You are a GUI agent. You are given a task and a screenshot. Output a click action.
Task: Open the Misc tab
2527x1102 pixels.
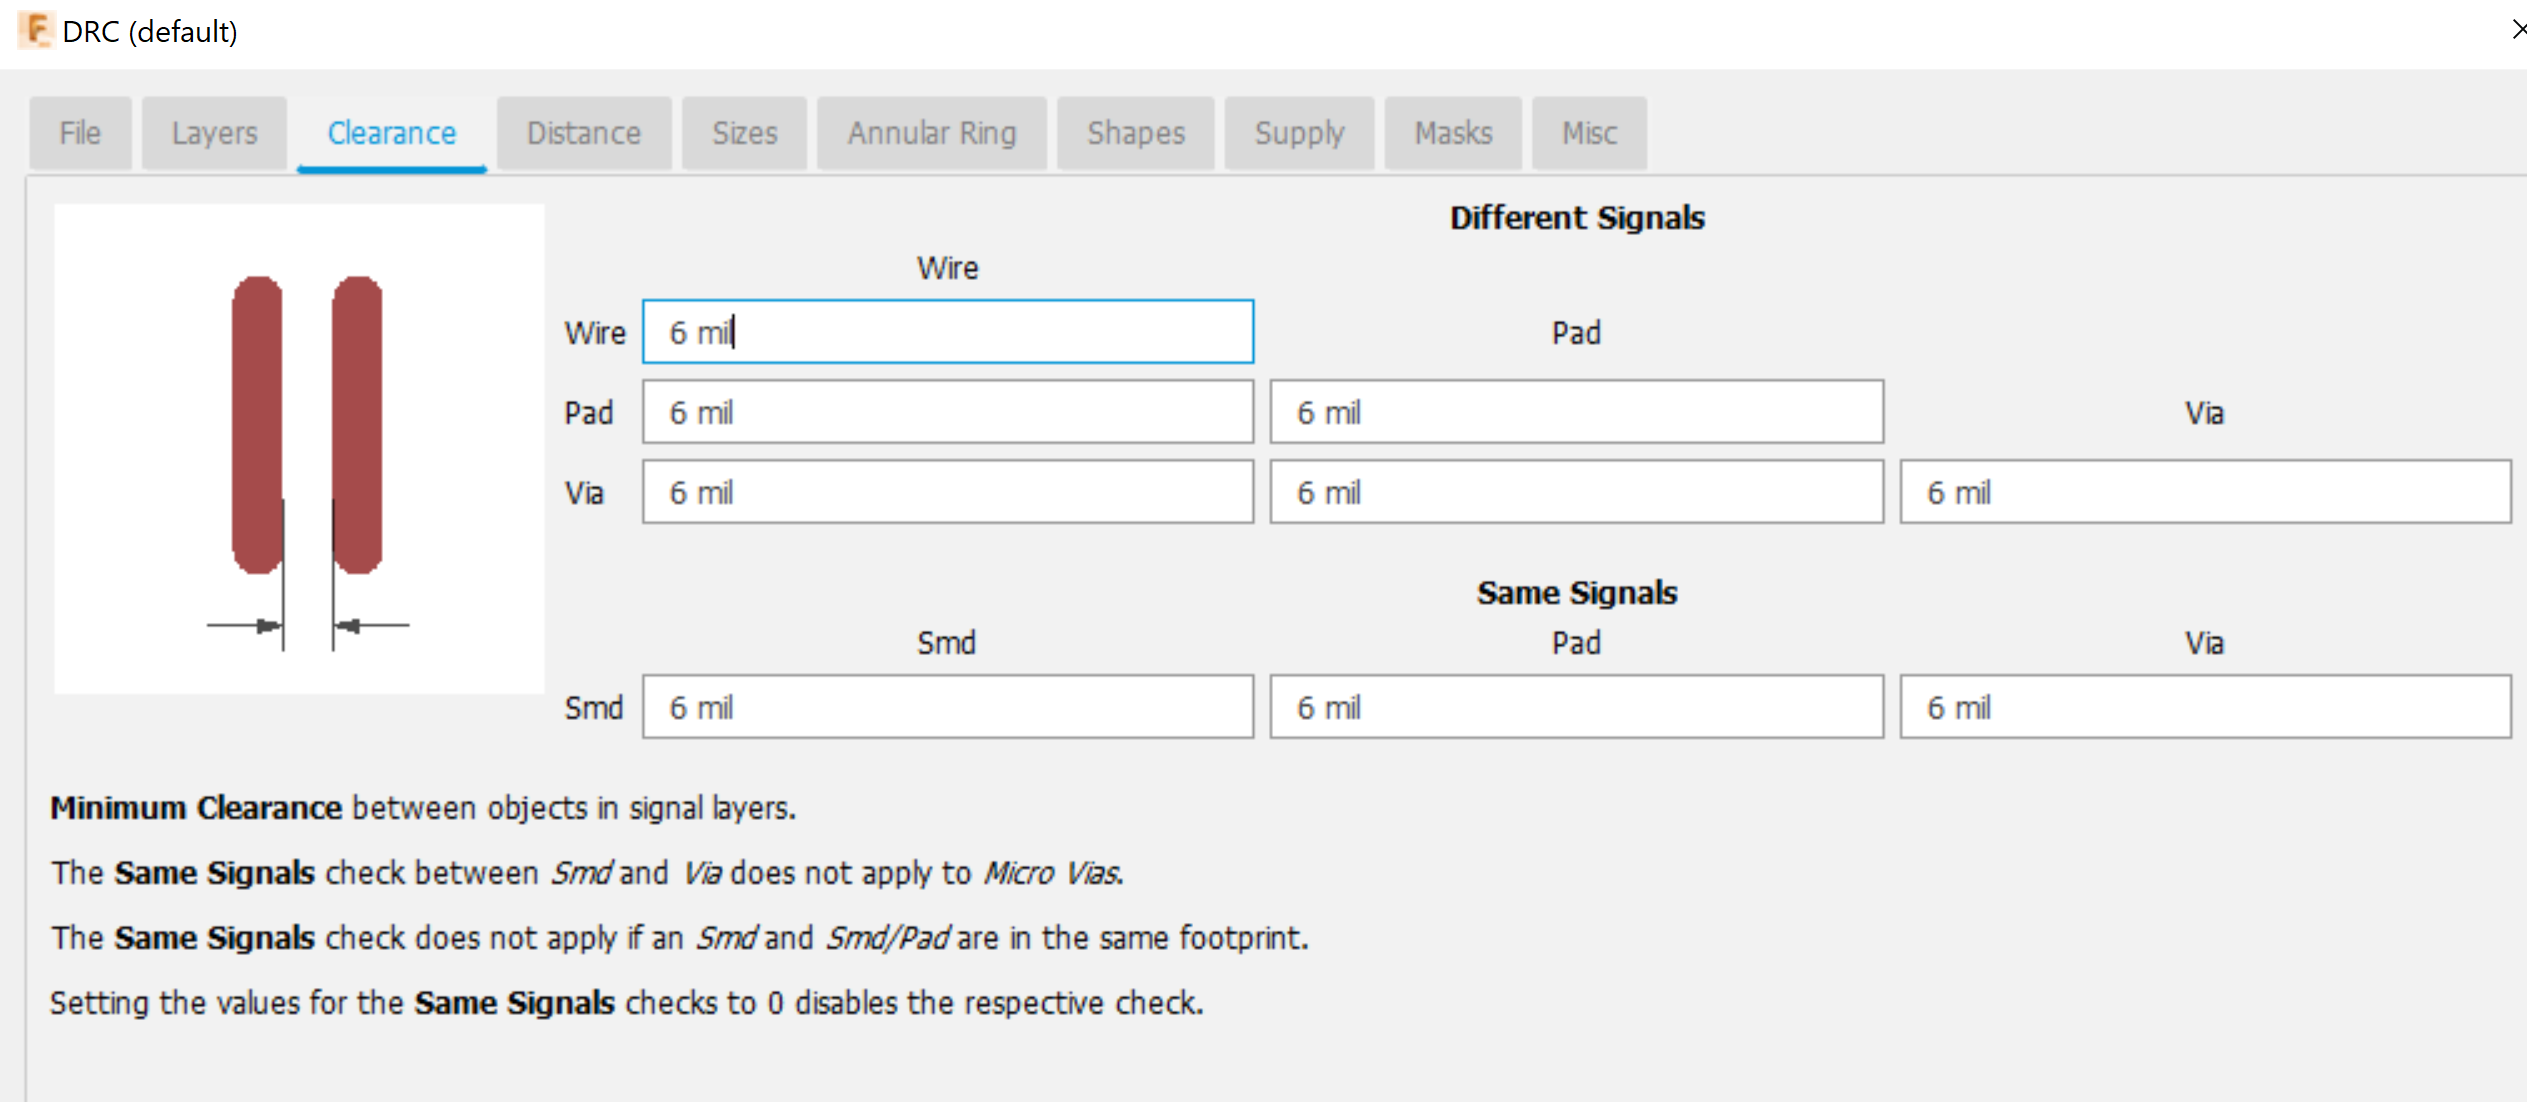point(1588,133)
